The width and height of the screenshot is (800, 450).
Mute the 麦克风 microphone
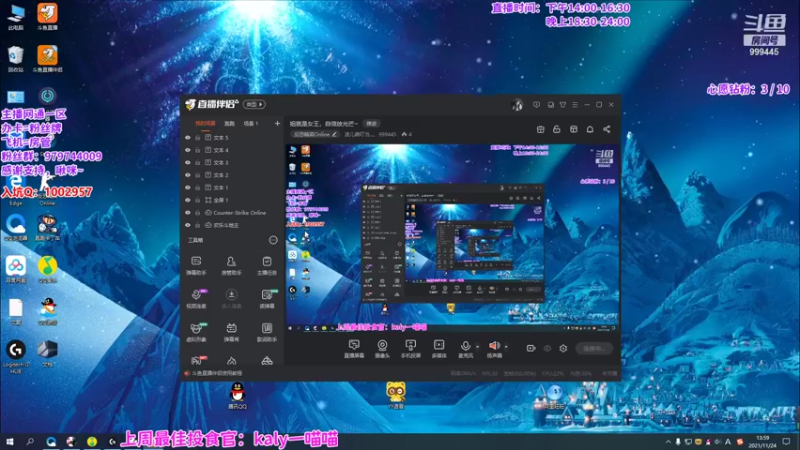coord(465,349)
